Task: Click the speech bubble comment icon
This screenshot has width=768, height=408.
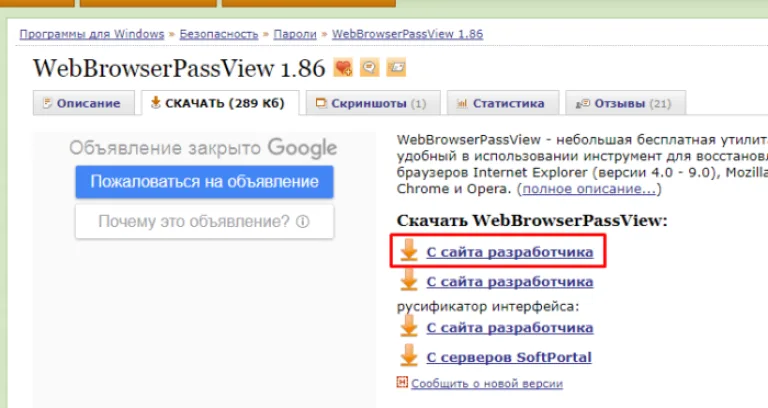Action: point(370,68)
